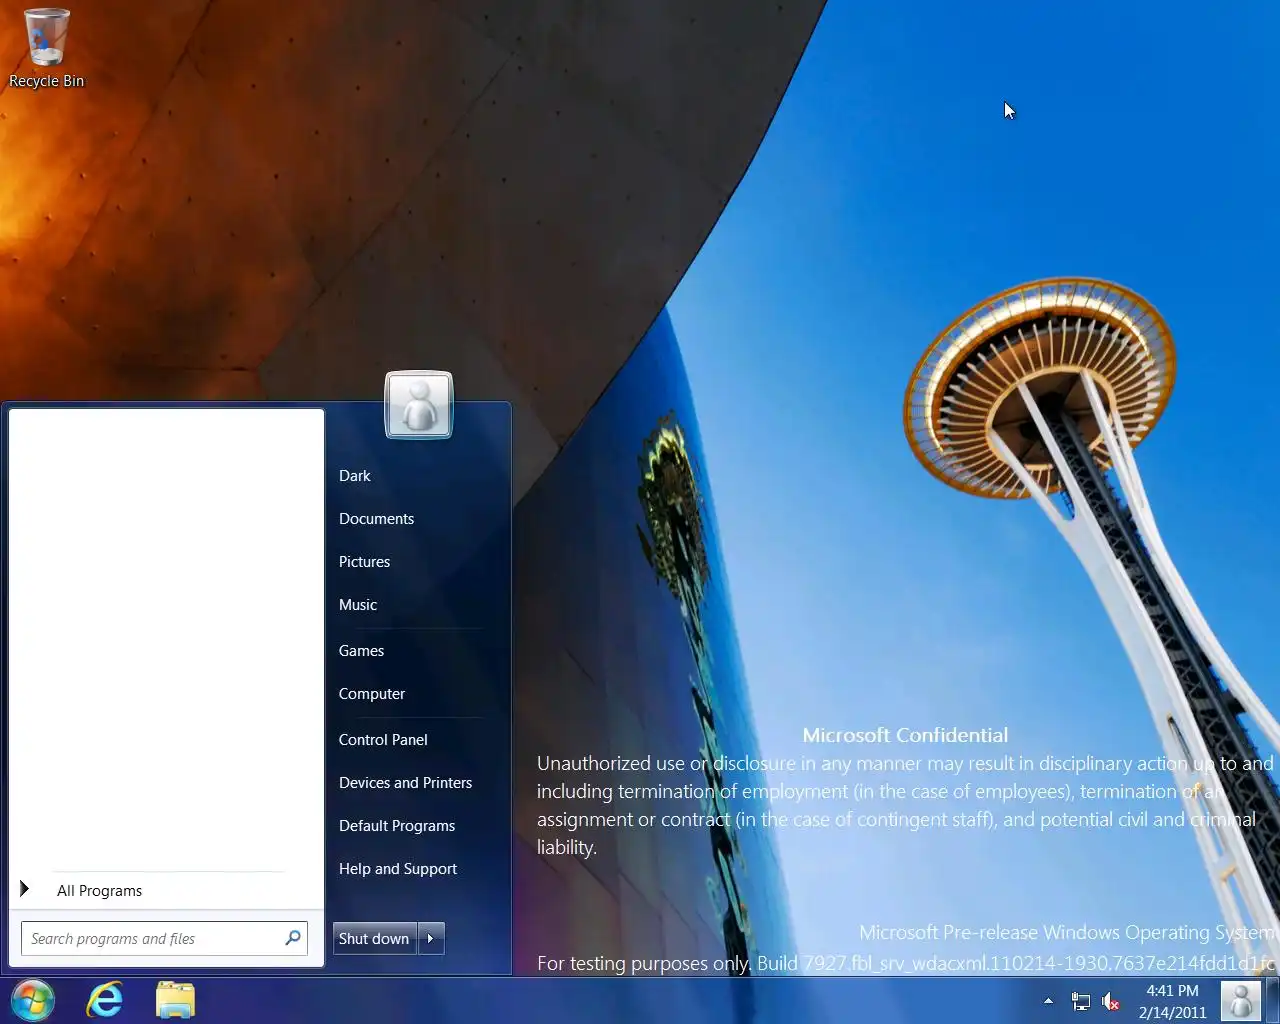Viewport: 1280px width, 1024px height.
Task: Open the network status tray icon
Action: (1080, 1001)
